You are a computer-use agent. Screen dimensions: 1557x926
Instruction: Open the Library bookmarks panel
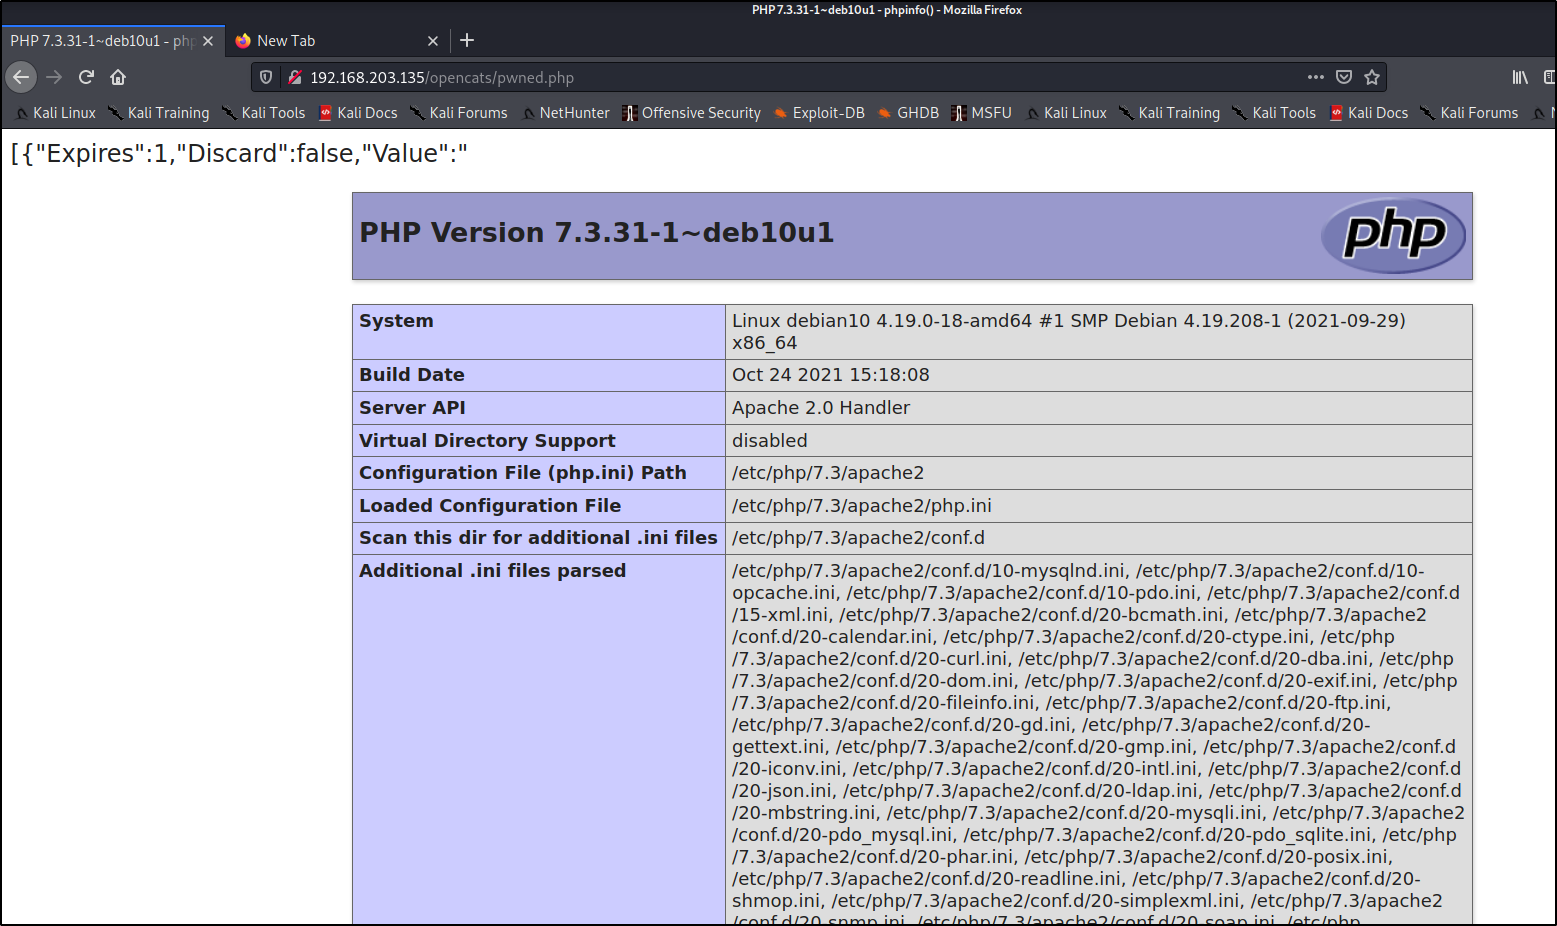coord(1520,77)
